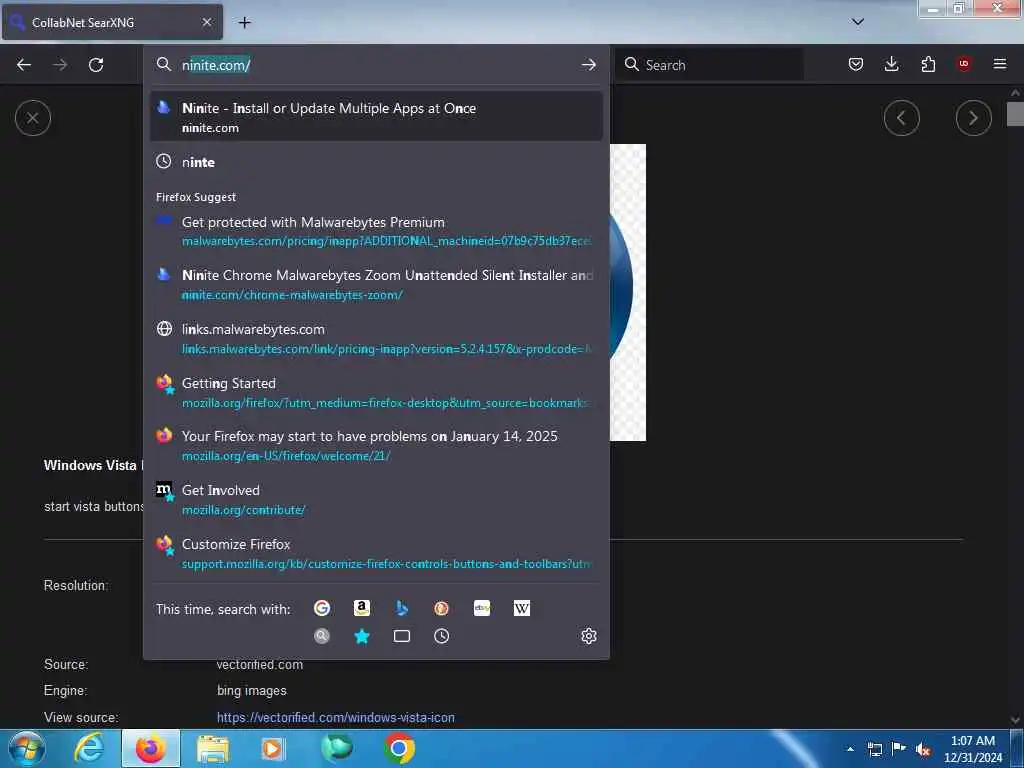The image size is (1024, 768).
Task: Click the 'bing images' engine text
Action: [x=251, y=690]
